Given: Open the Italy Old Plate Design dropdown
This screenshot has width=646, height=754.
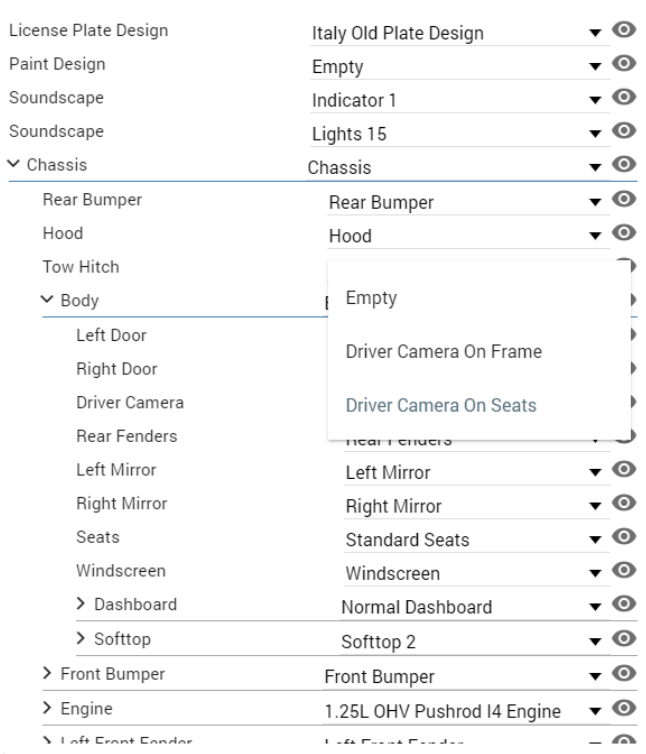Looking at the screenshot, I should (x=460, y=33).
